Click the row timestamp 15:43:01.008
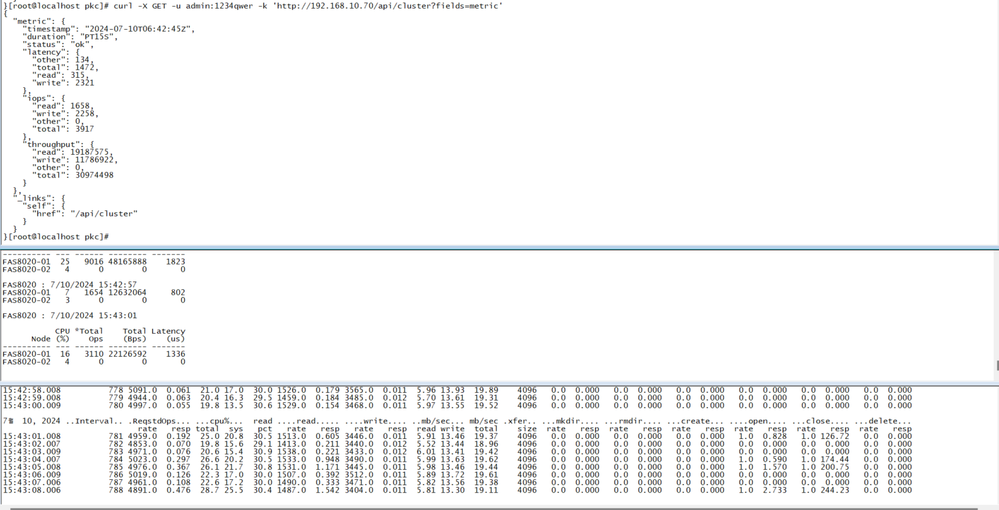 32,437
